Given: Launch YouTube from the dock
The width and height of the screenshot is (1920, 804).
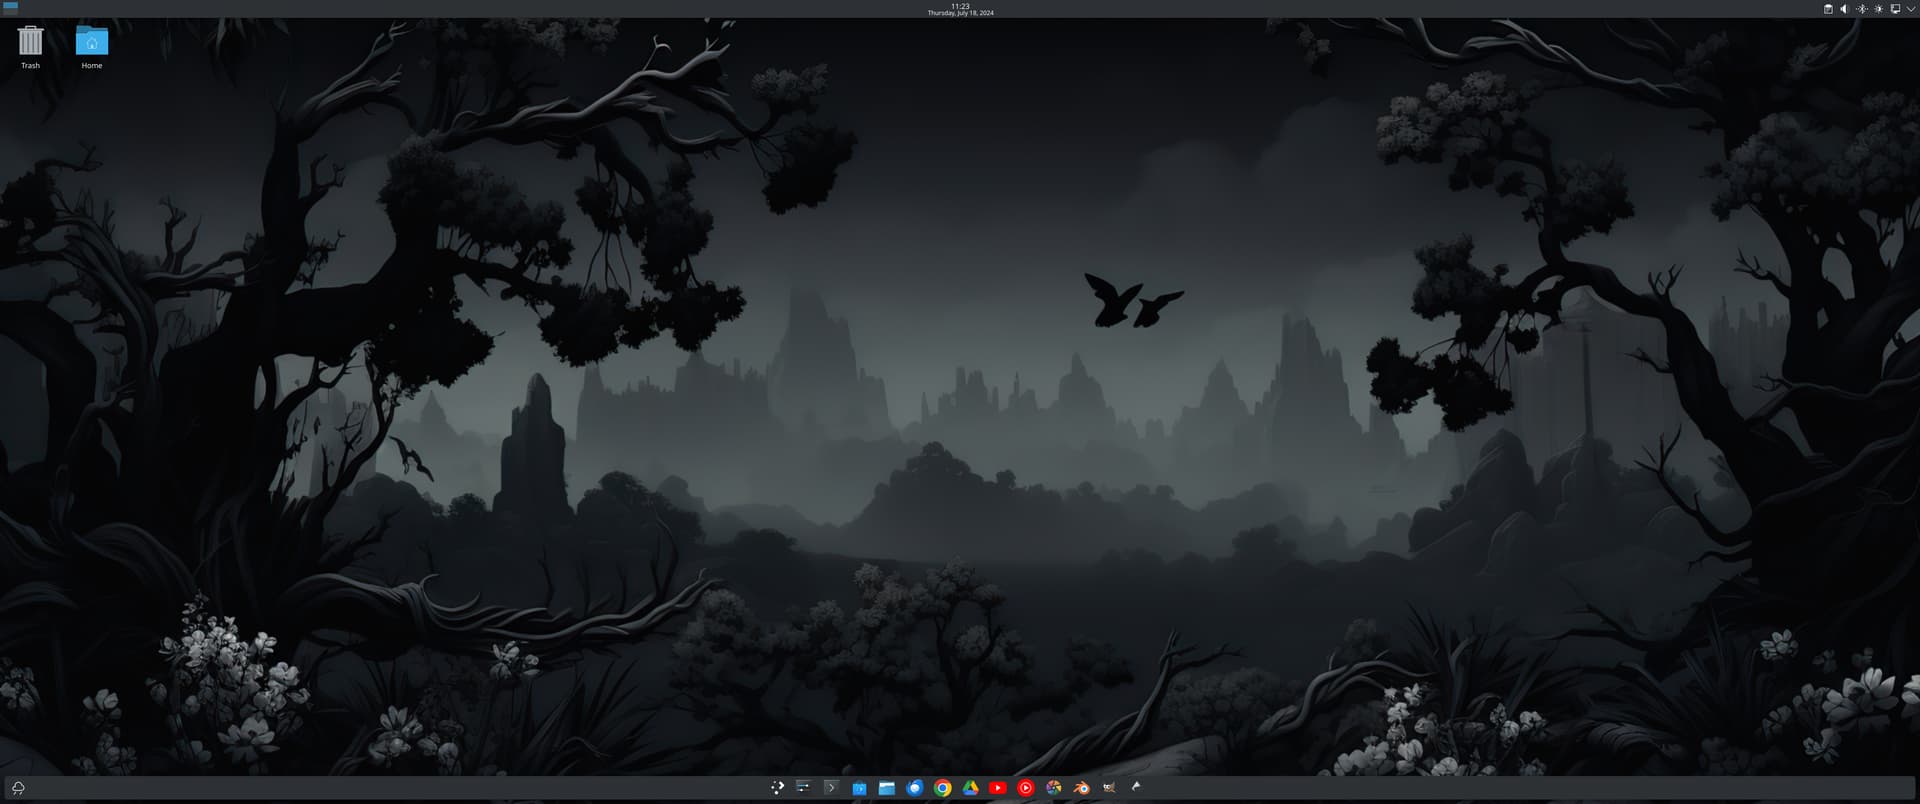Looking at the screenshot, I should [x=997, y=788].
